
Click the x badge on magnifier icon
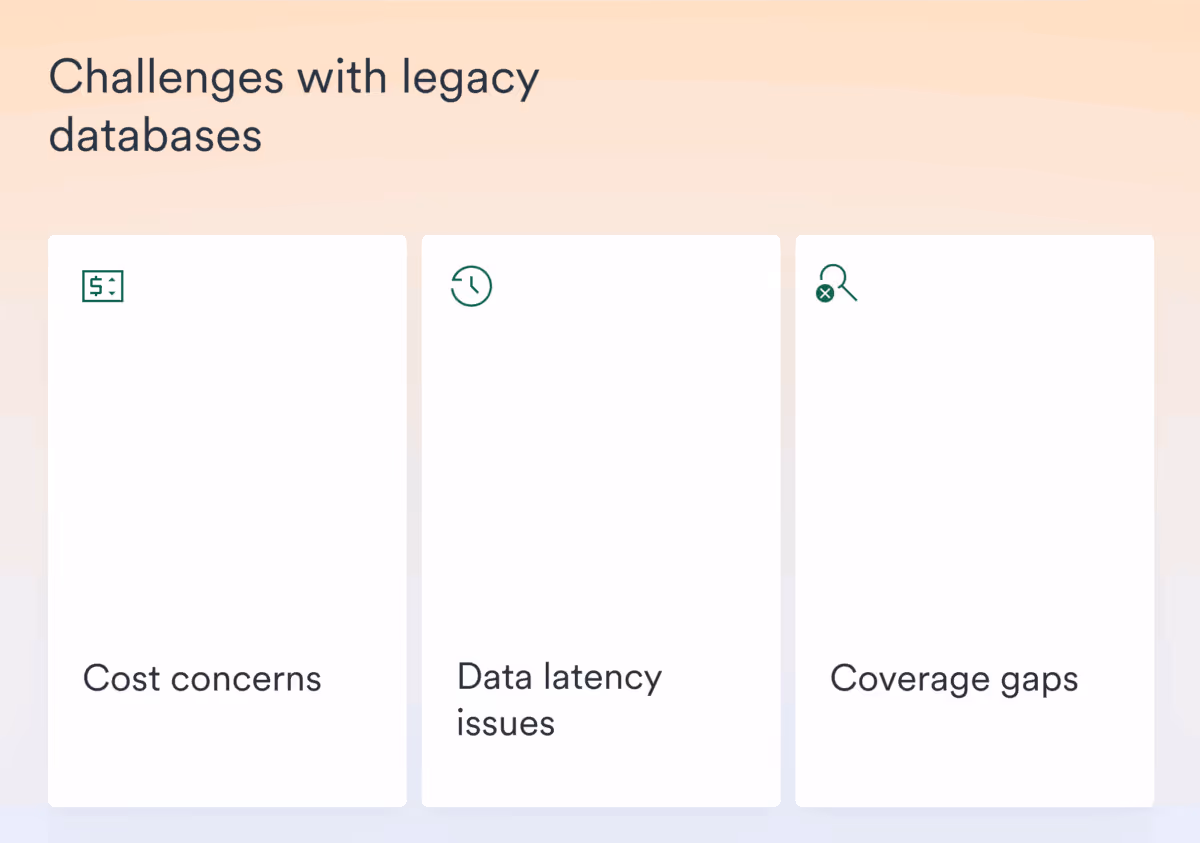click(825, 293)
